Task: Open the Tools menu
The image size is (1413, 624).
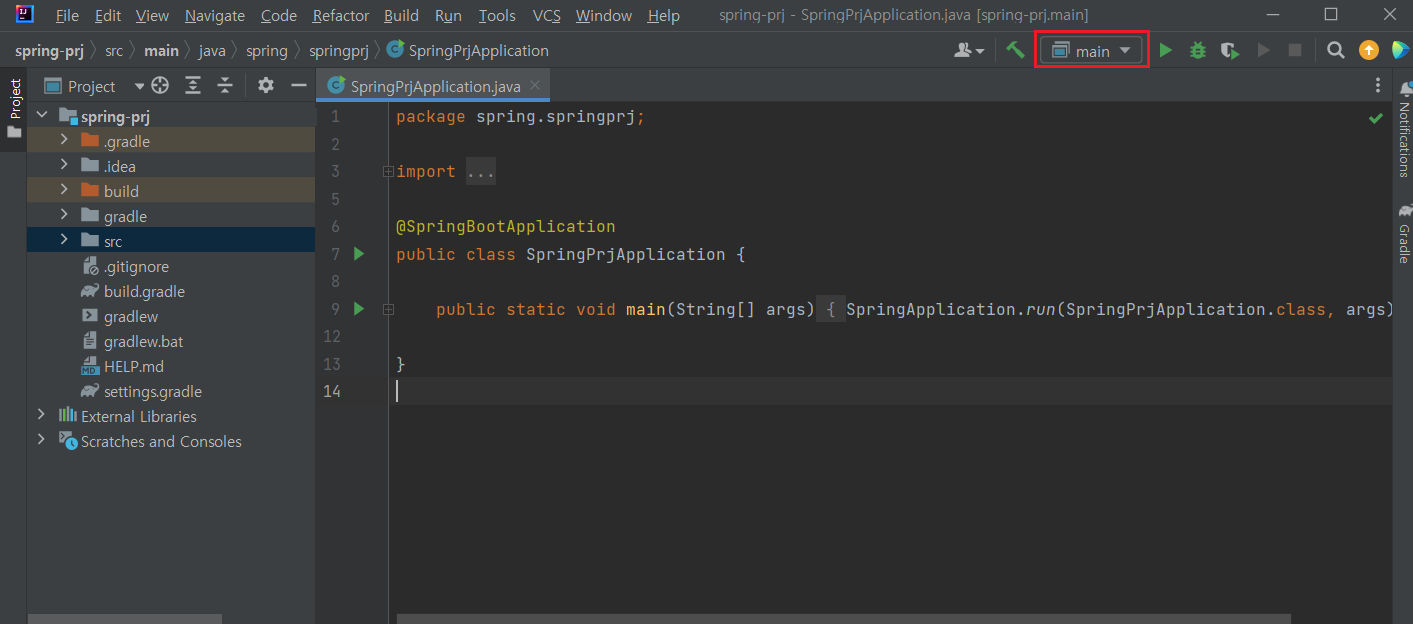Action: [x=497, y=16]
